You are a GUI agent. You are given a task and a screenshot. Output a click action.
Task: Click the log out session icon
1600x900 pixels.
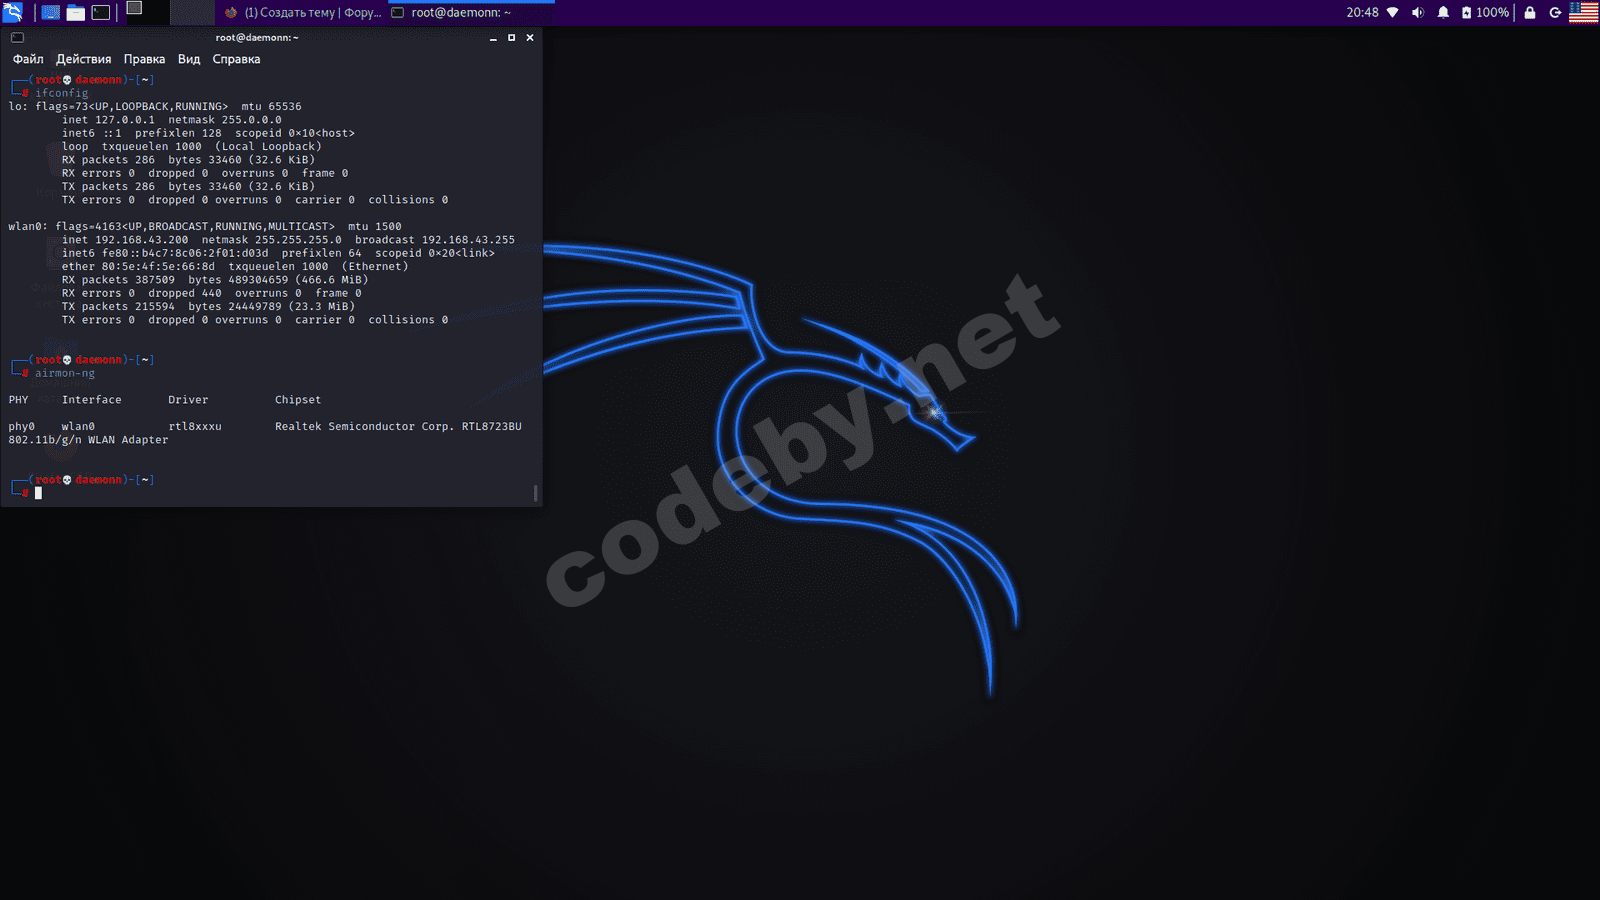1555,13
